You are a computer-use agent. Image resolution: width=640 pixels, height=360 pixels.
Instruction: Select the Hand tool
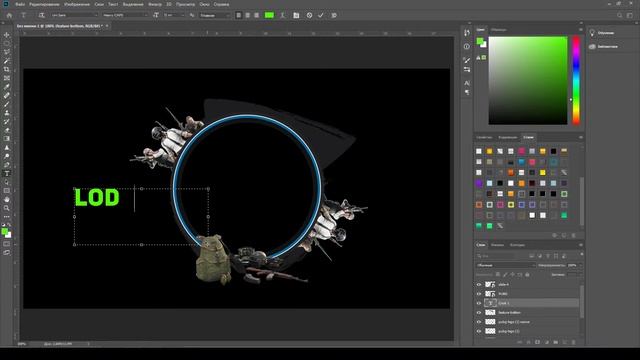tap(7, 200)
